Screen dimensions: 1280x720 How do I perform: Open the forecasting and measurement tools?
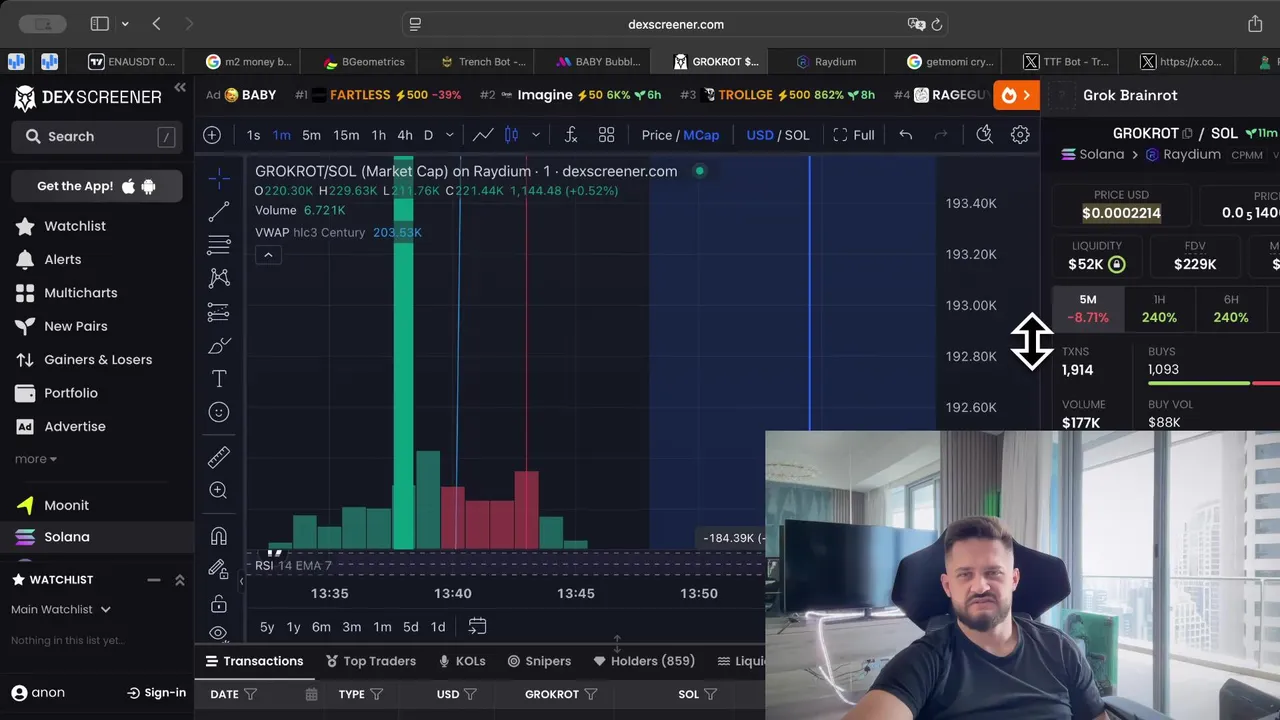click(x=219, y=312)
